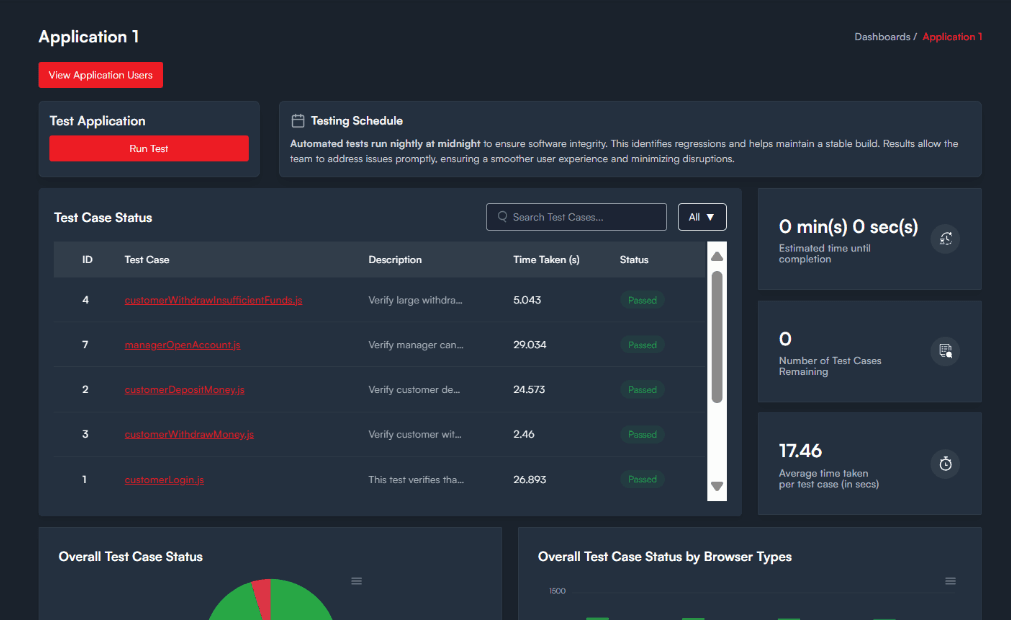Viewport: 1011px width, 620px height.
Task: Click the Status column header
Action: tap(634, 260)
